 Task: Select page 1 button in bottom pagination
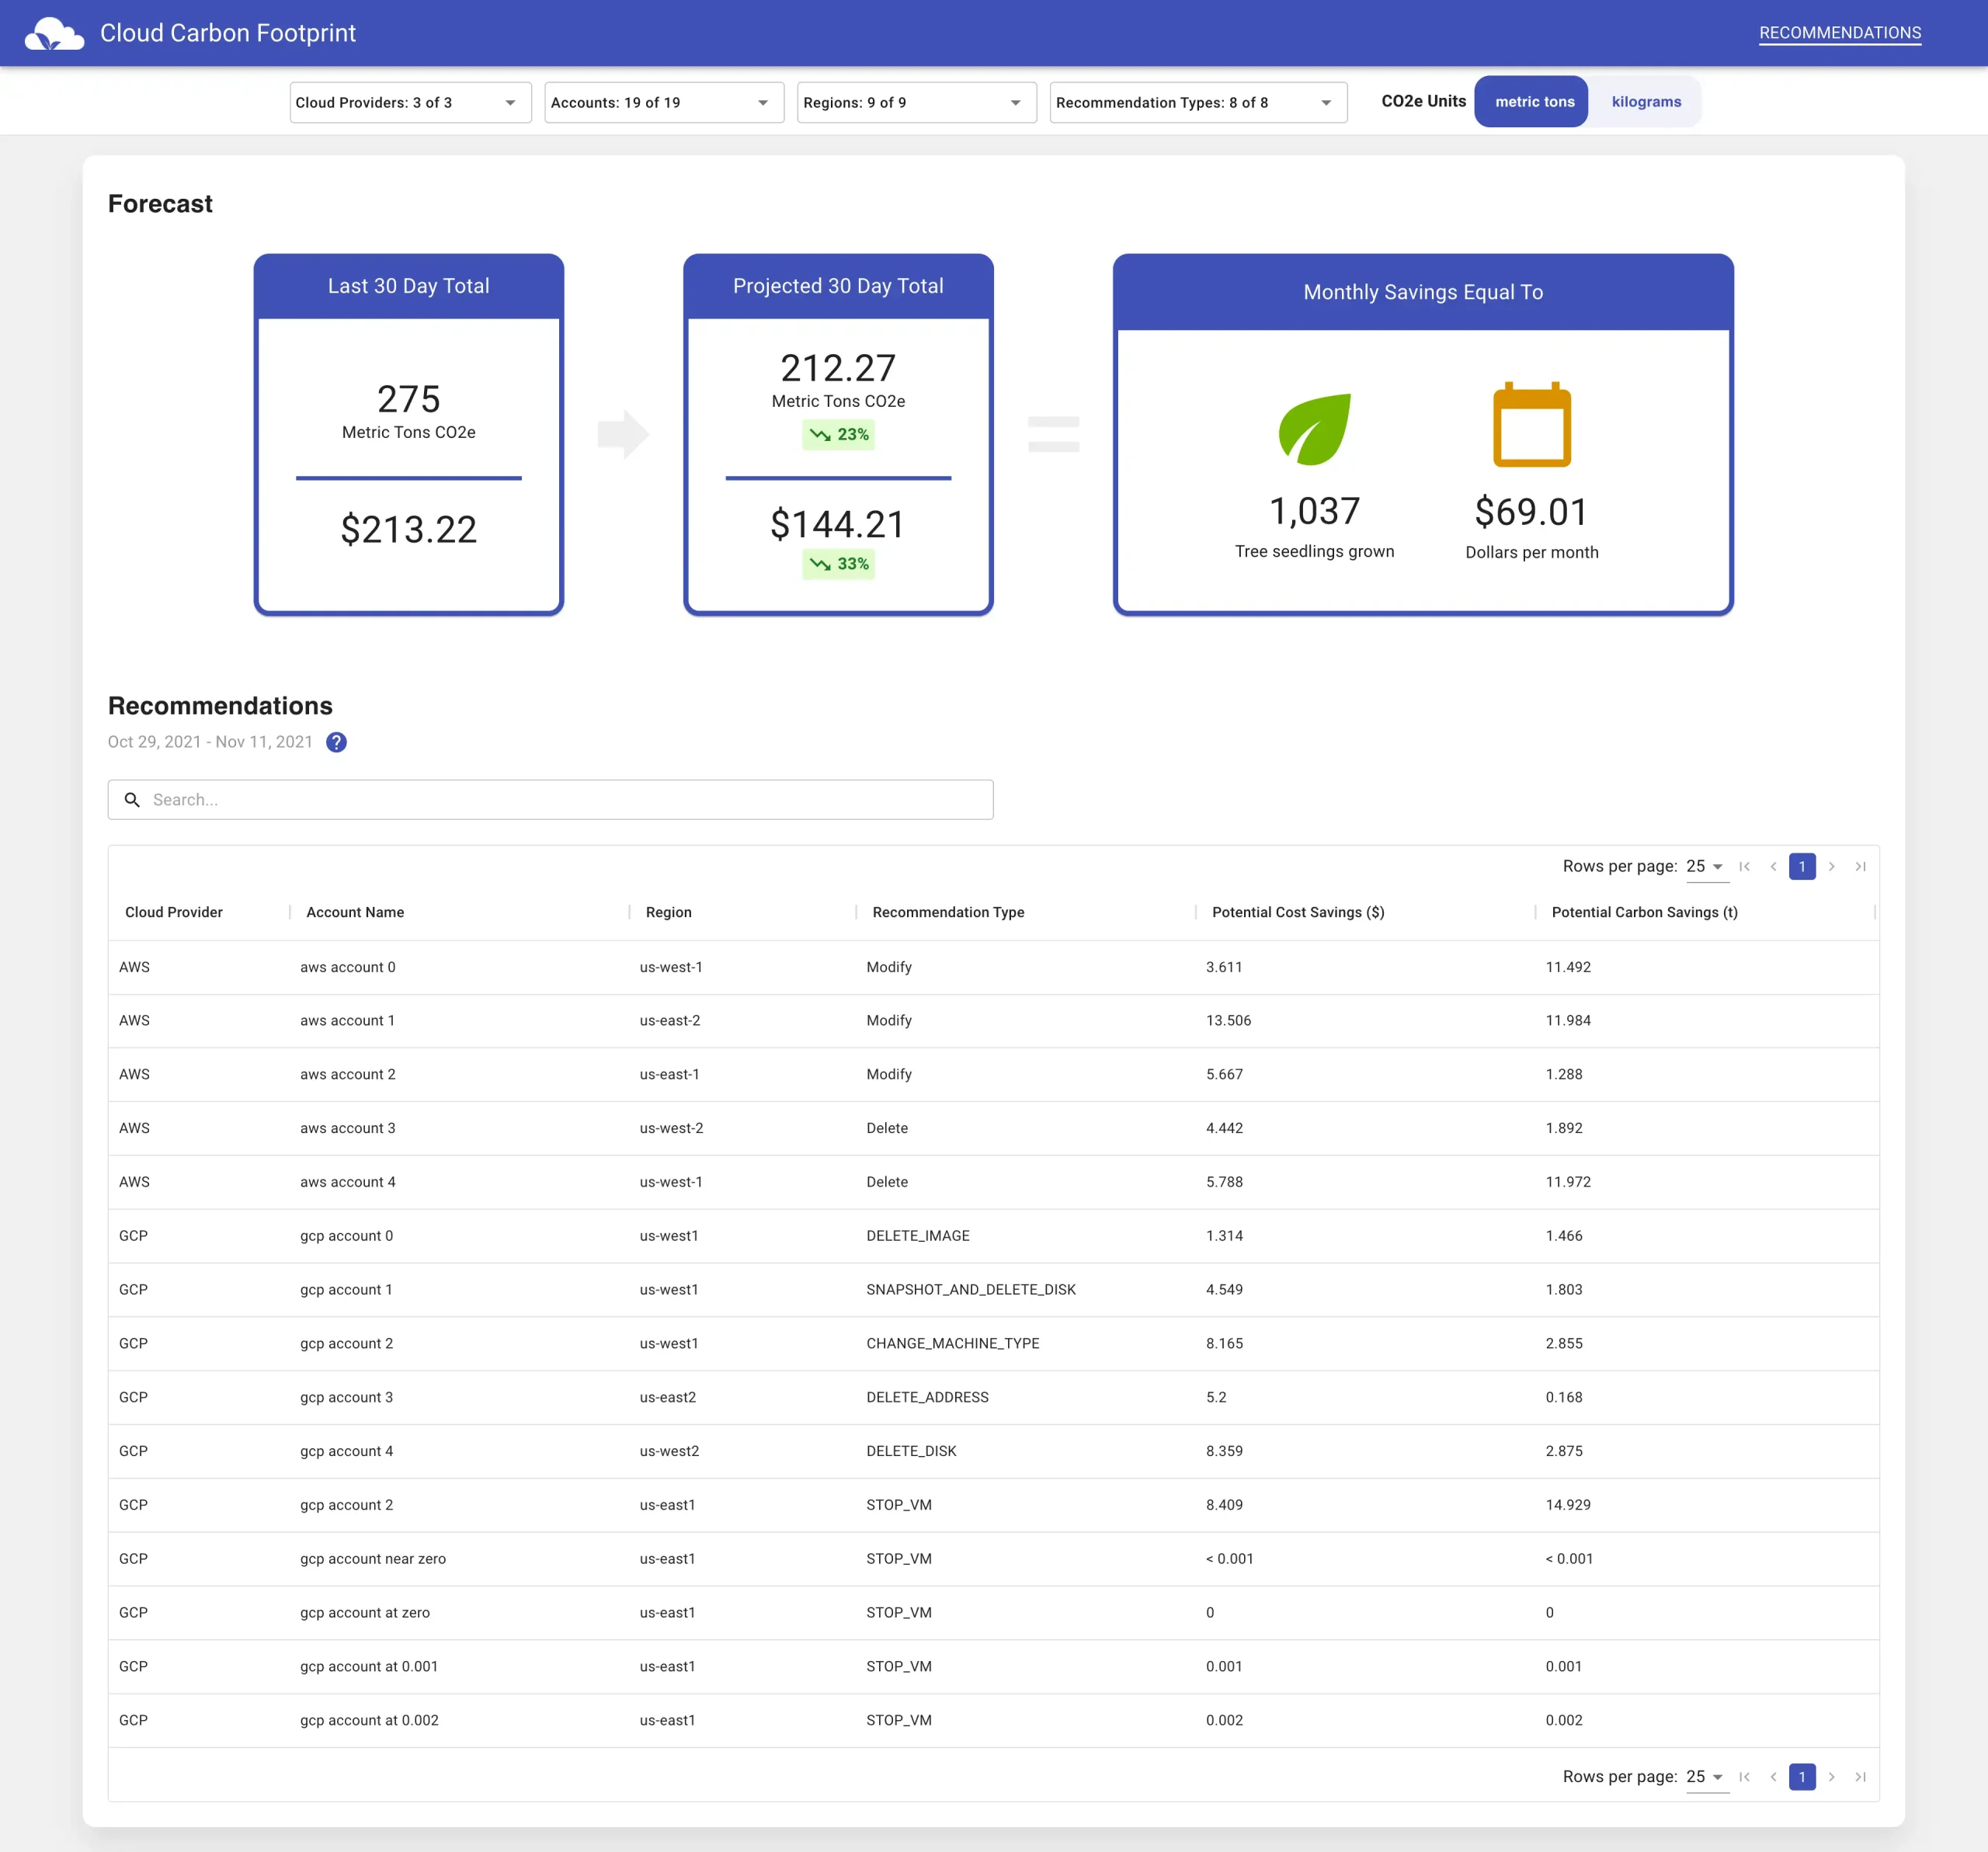pyautogui.click(x=1801, y=1777)
